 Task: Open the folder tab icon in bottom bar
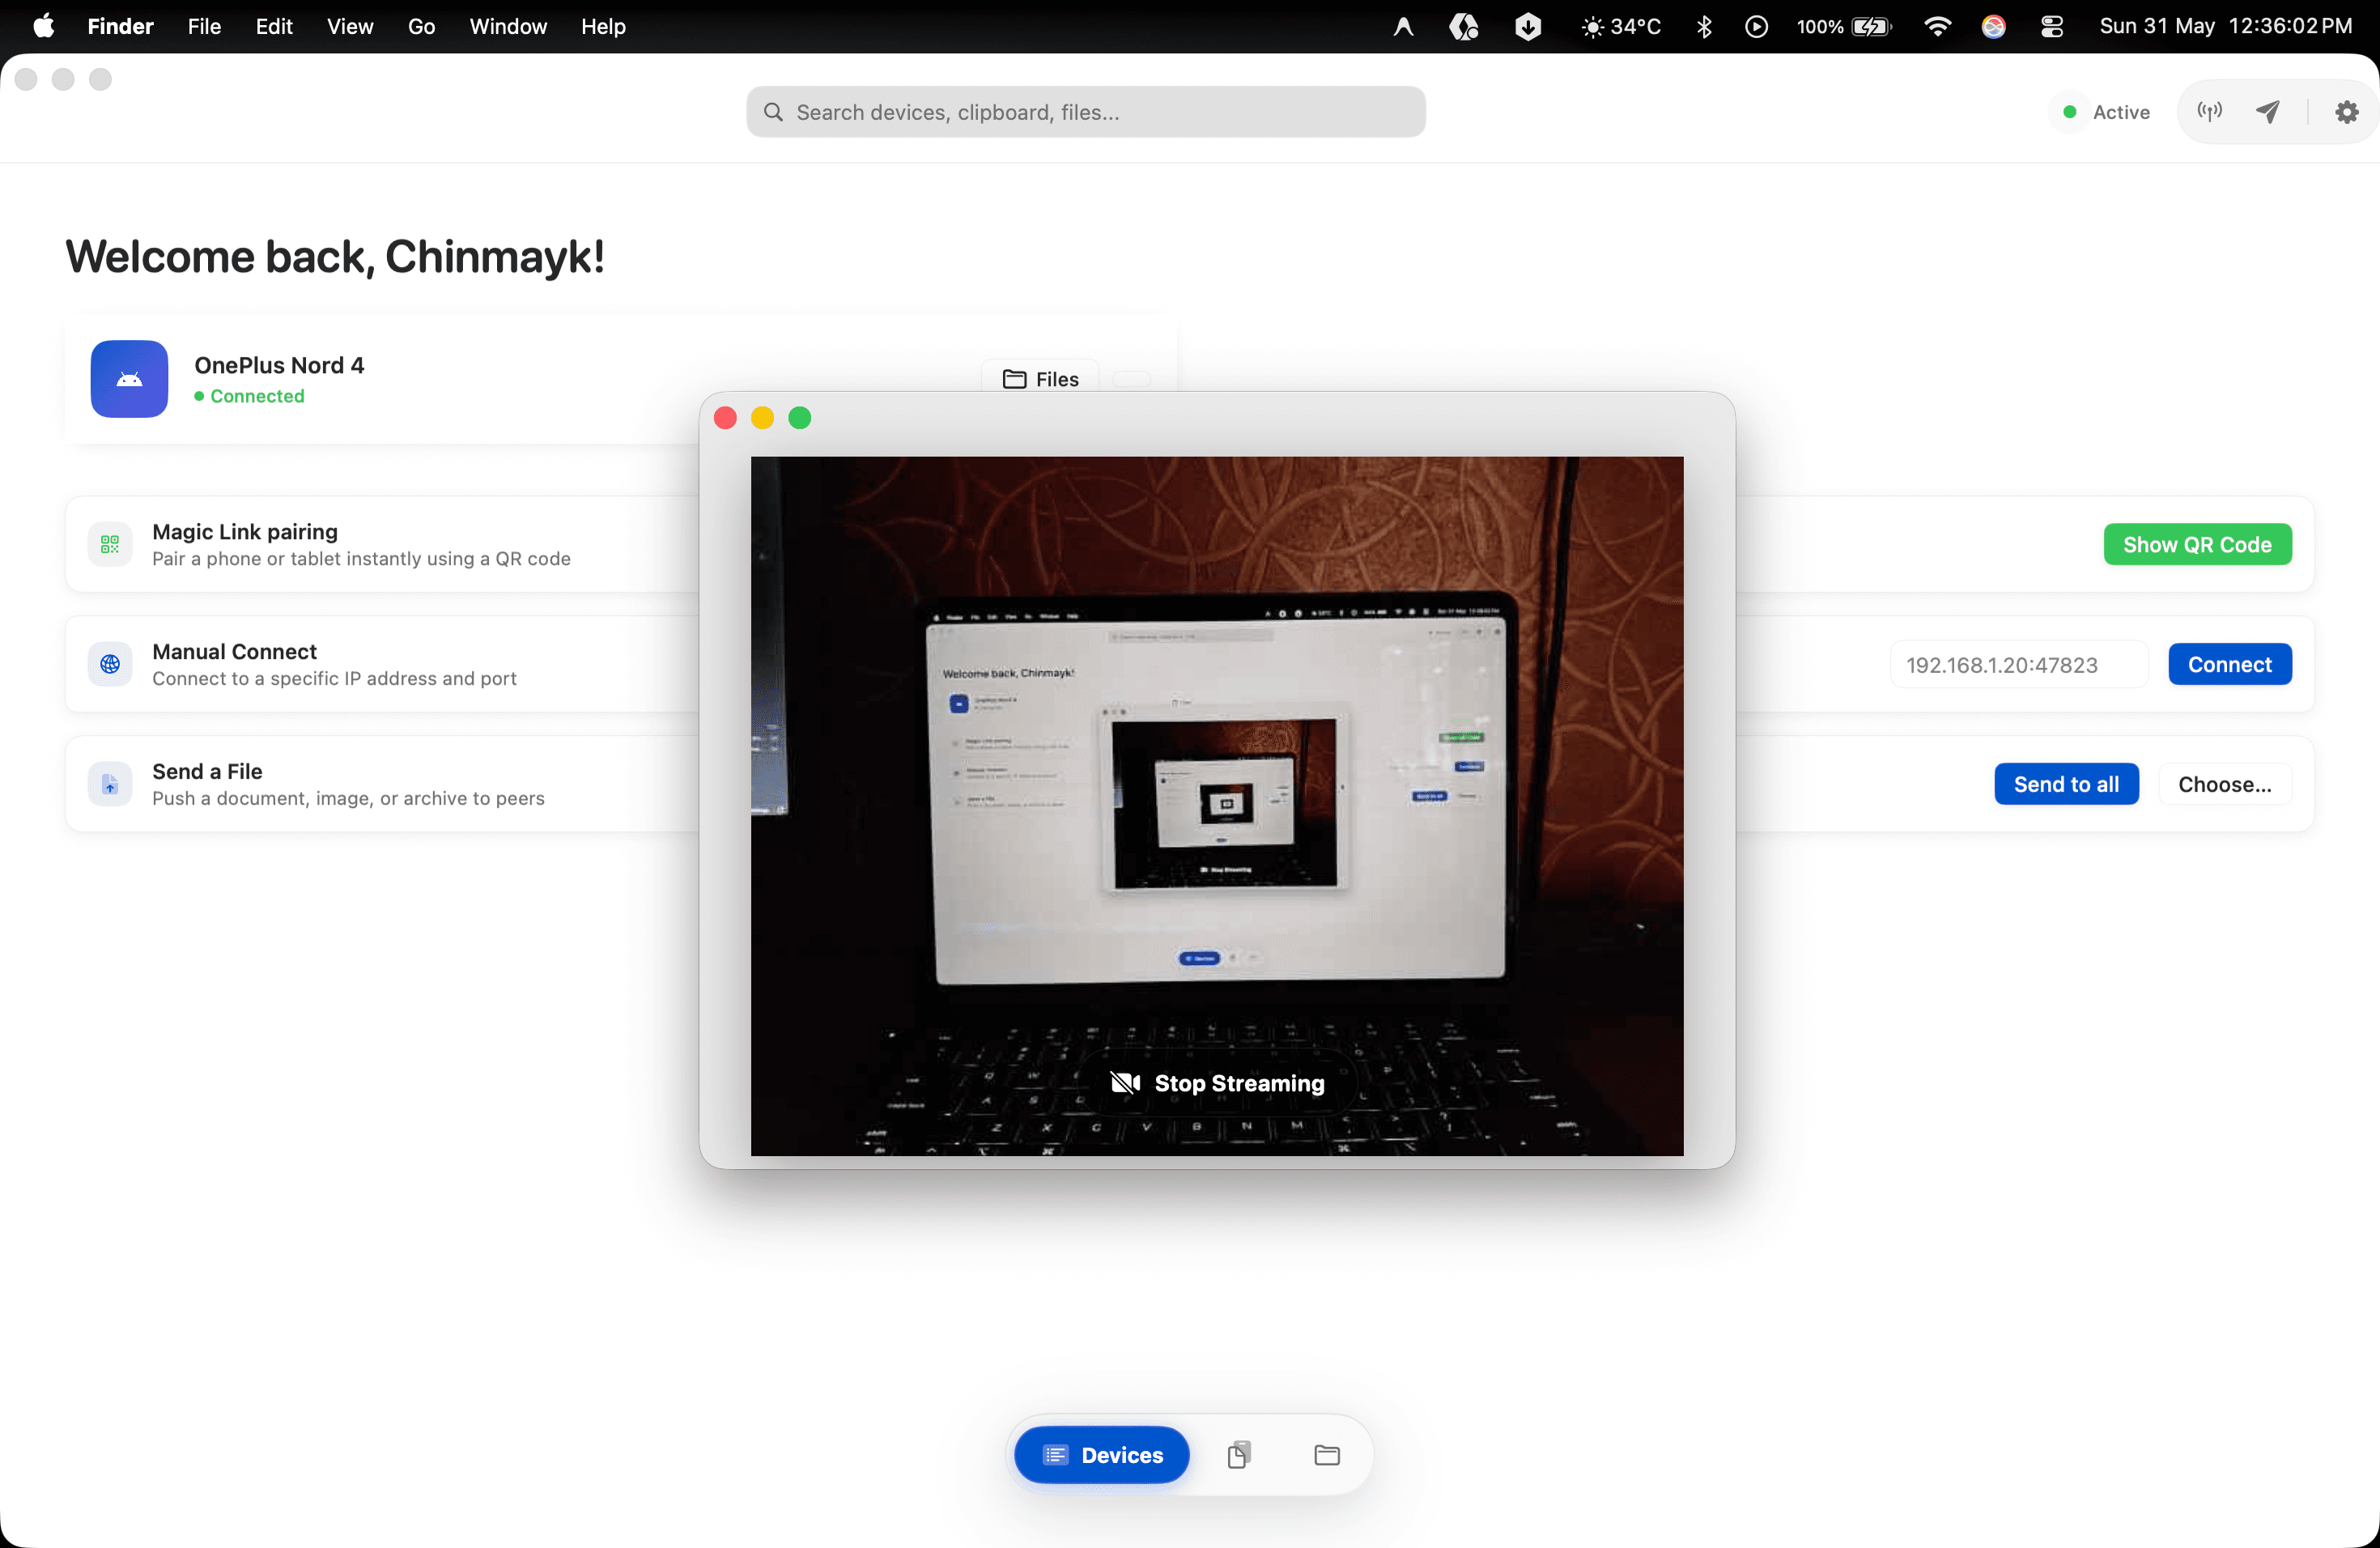(1326, 1454)
